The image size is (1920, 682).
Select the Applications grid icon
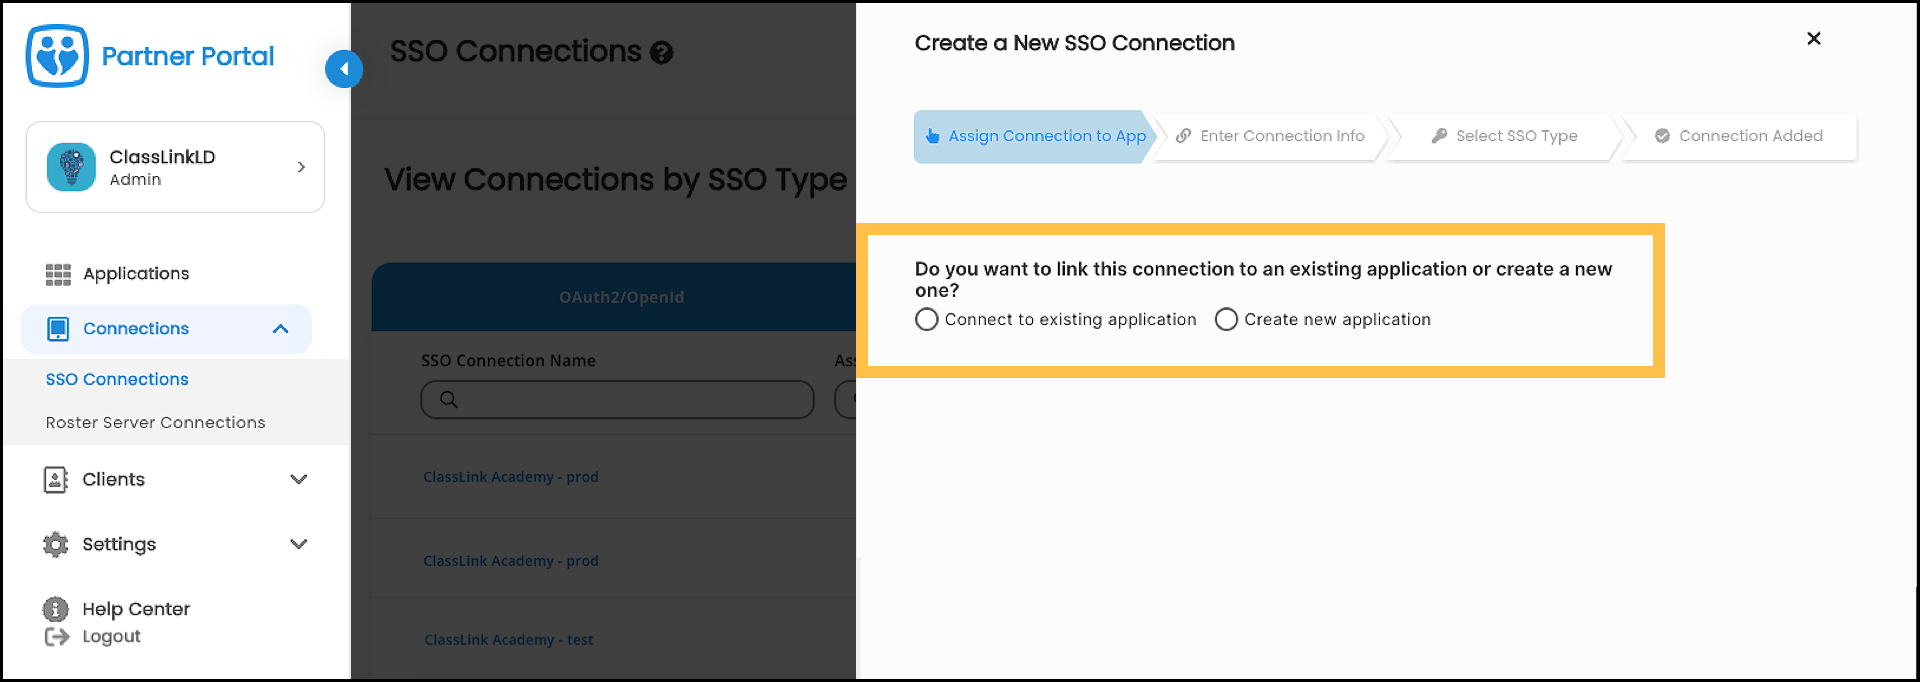(x=58, y=273)
